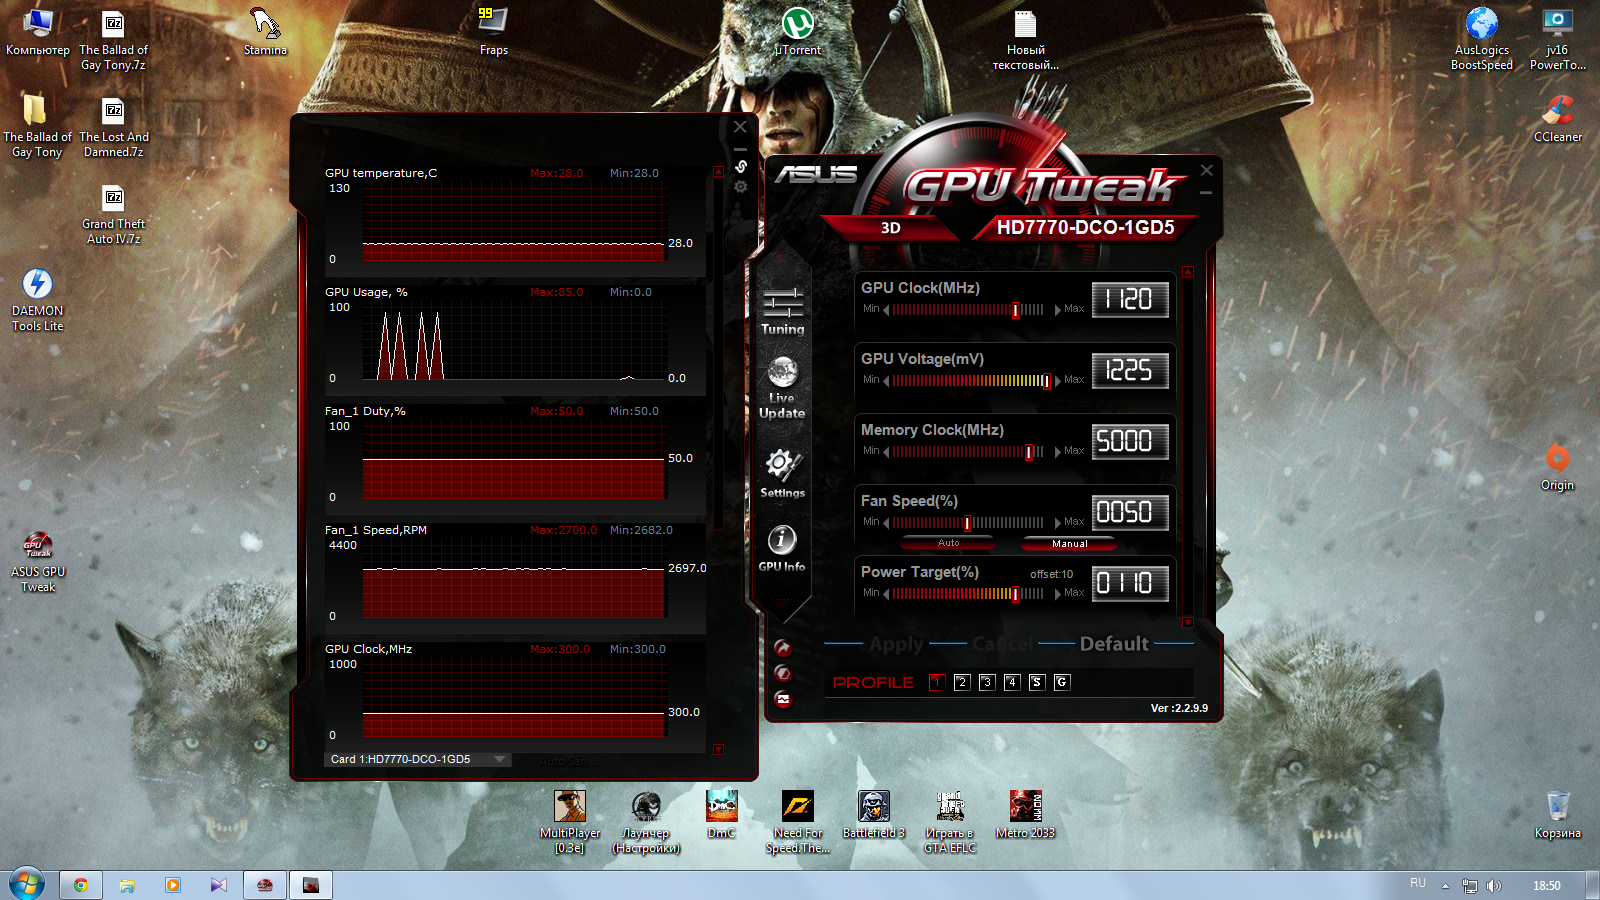Viewport: 1600px width, 900px height.
Task: Open the Settings gear in GPU Tweak sidebar
Action: tap(782, 472)
